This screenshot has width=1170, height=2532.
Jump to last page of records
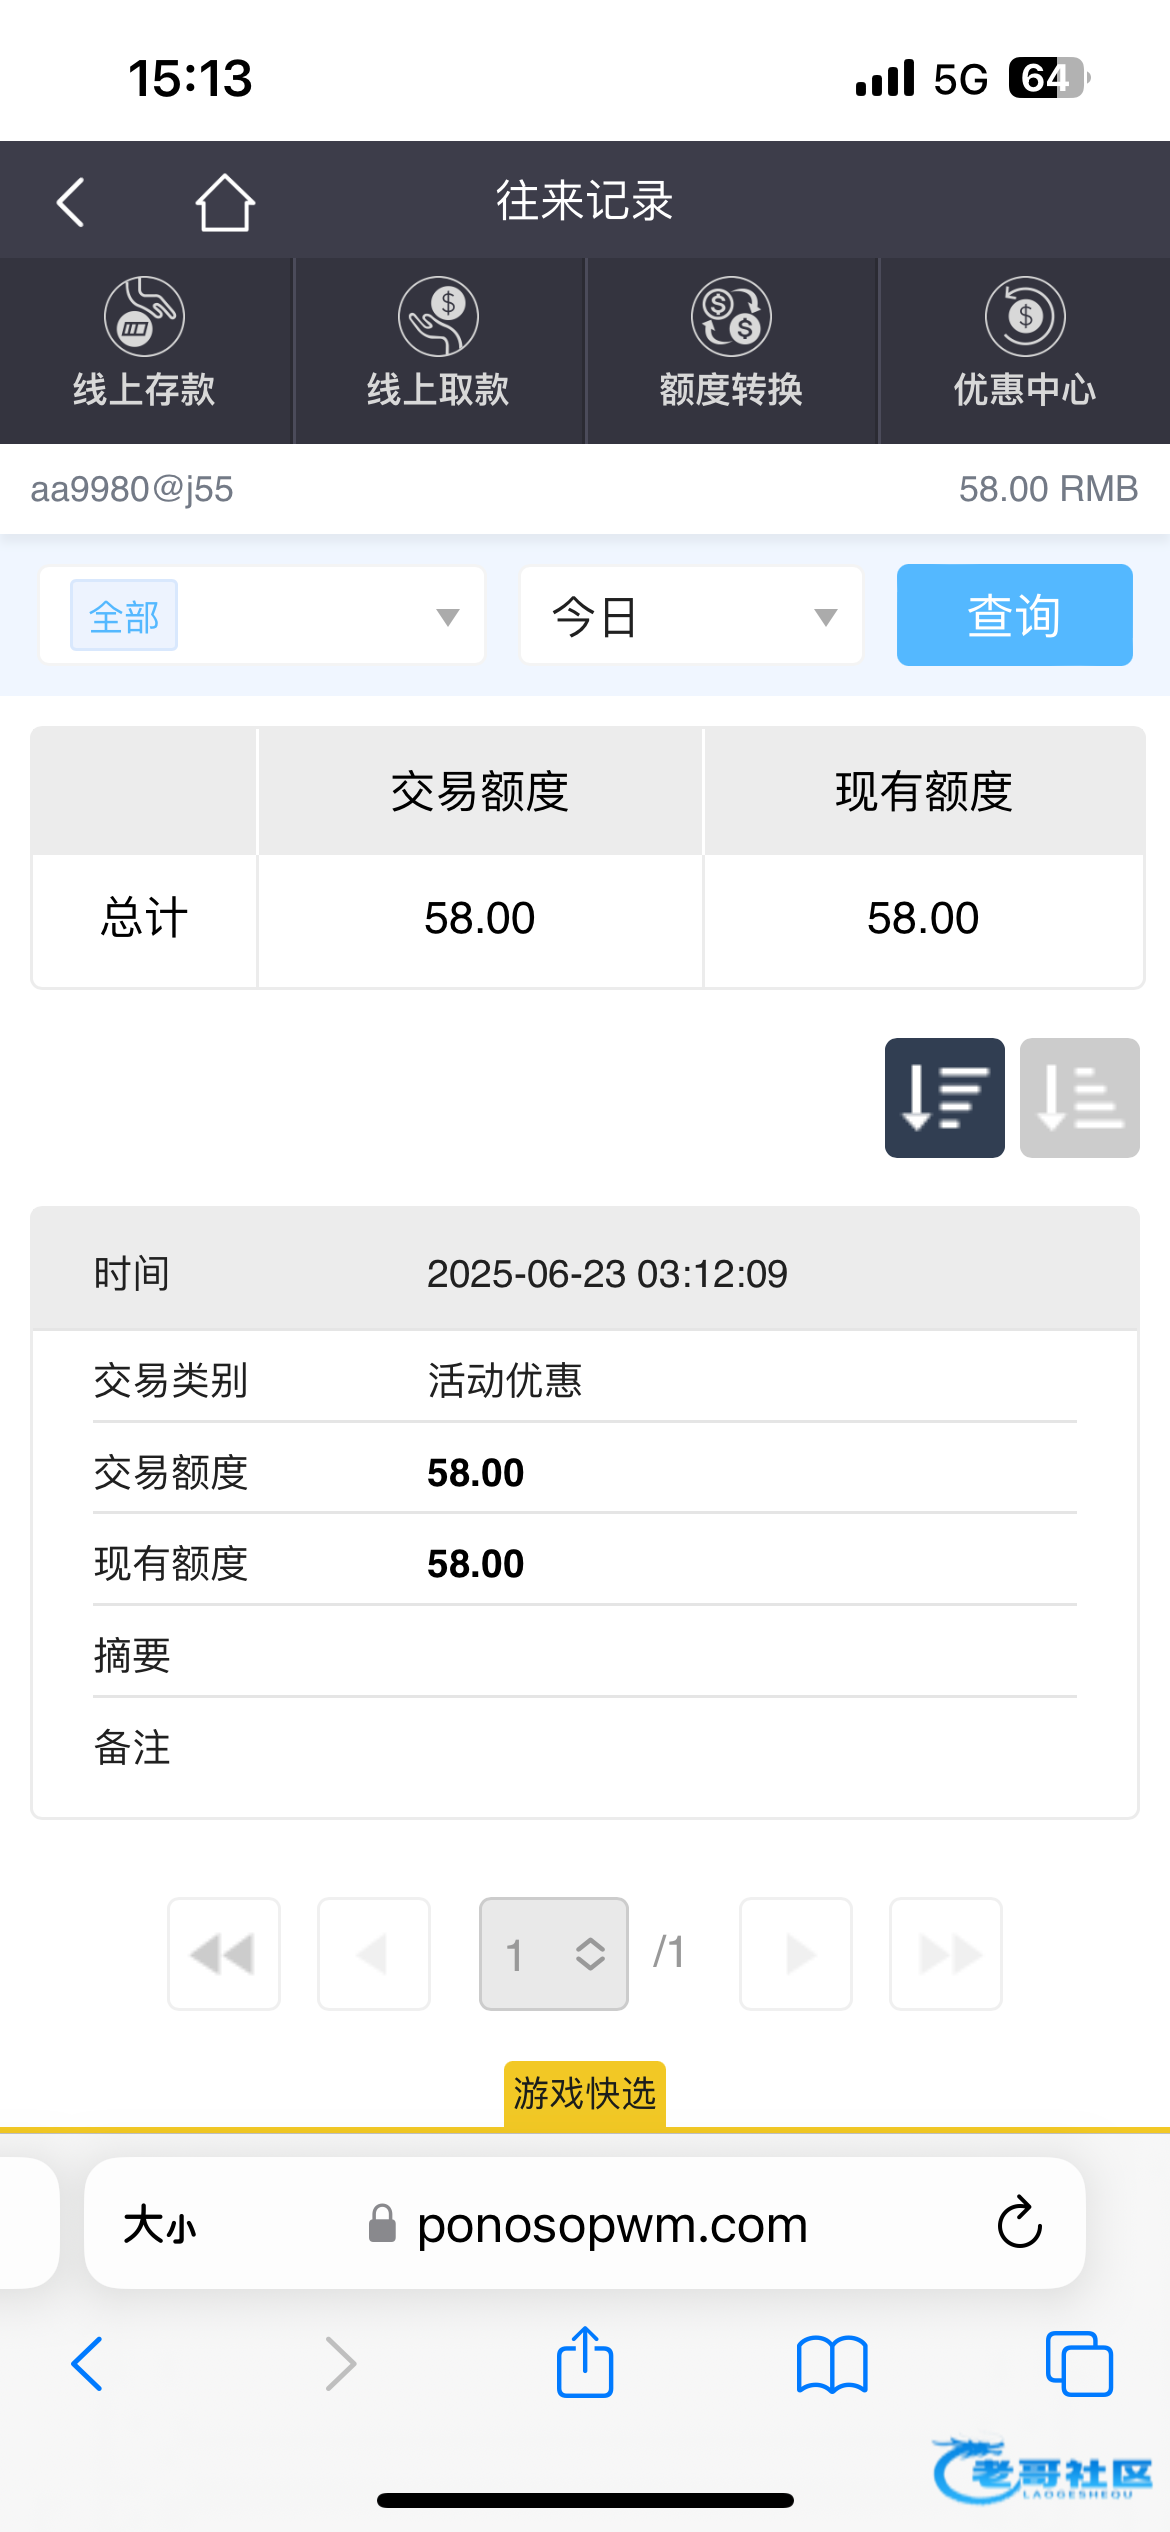coord(945,1953)
